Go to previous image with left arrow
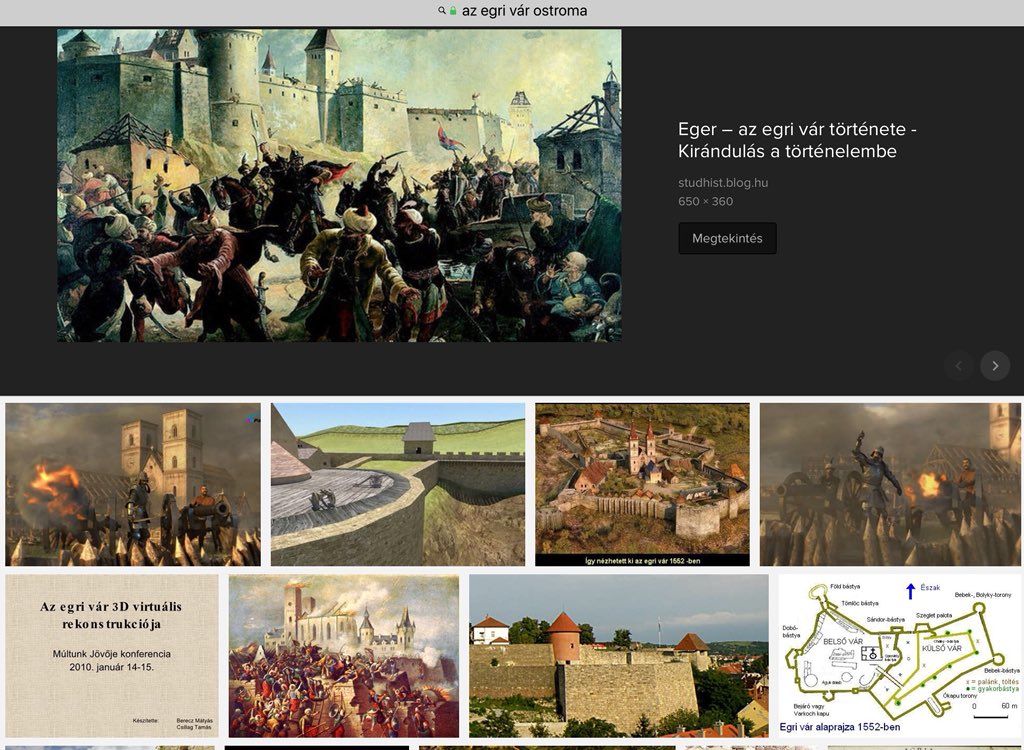 959,366
